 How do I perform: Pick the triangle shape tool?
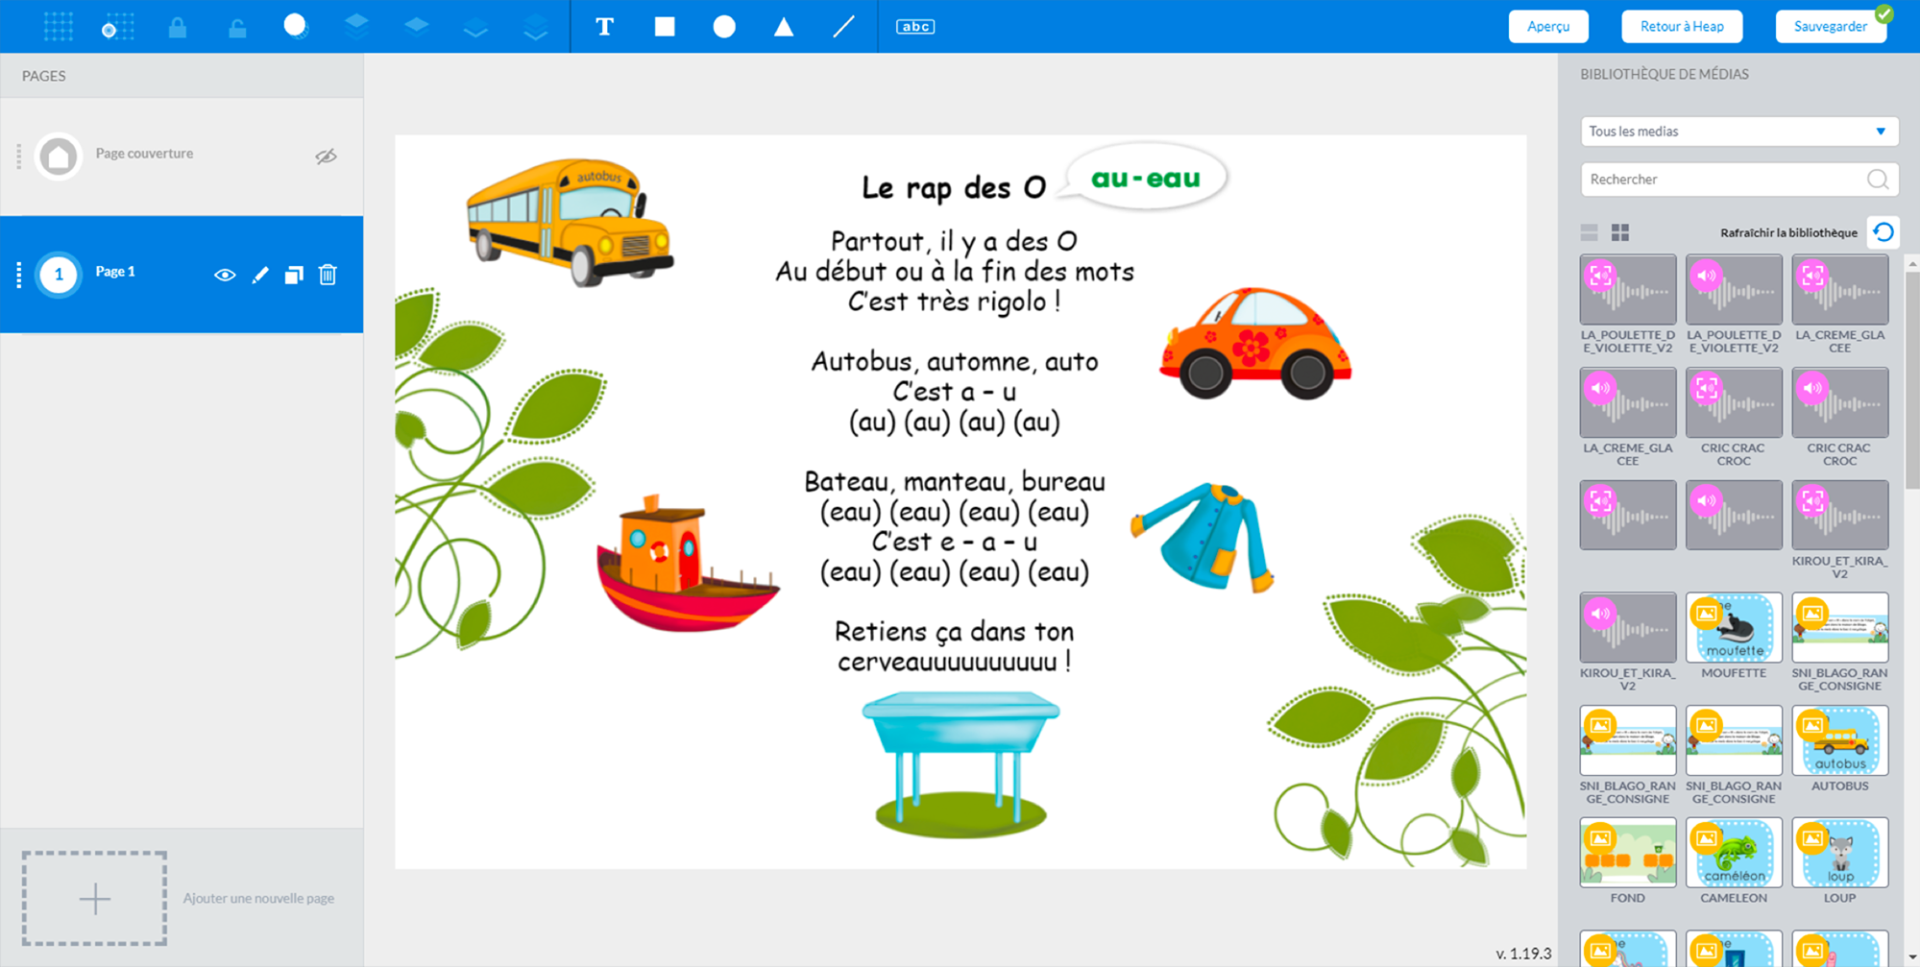point(784,27)
